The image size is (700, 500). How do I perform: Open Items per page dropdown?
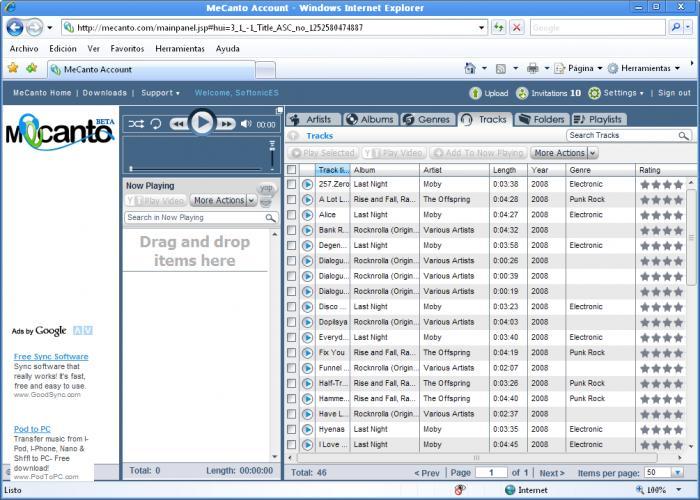coord(678,472)
